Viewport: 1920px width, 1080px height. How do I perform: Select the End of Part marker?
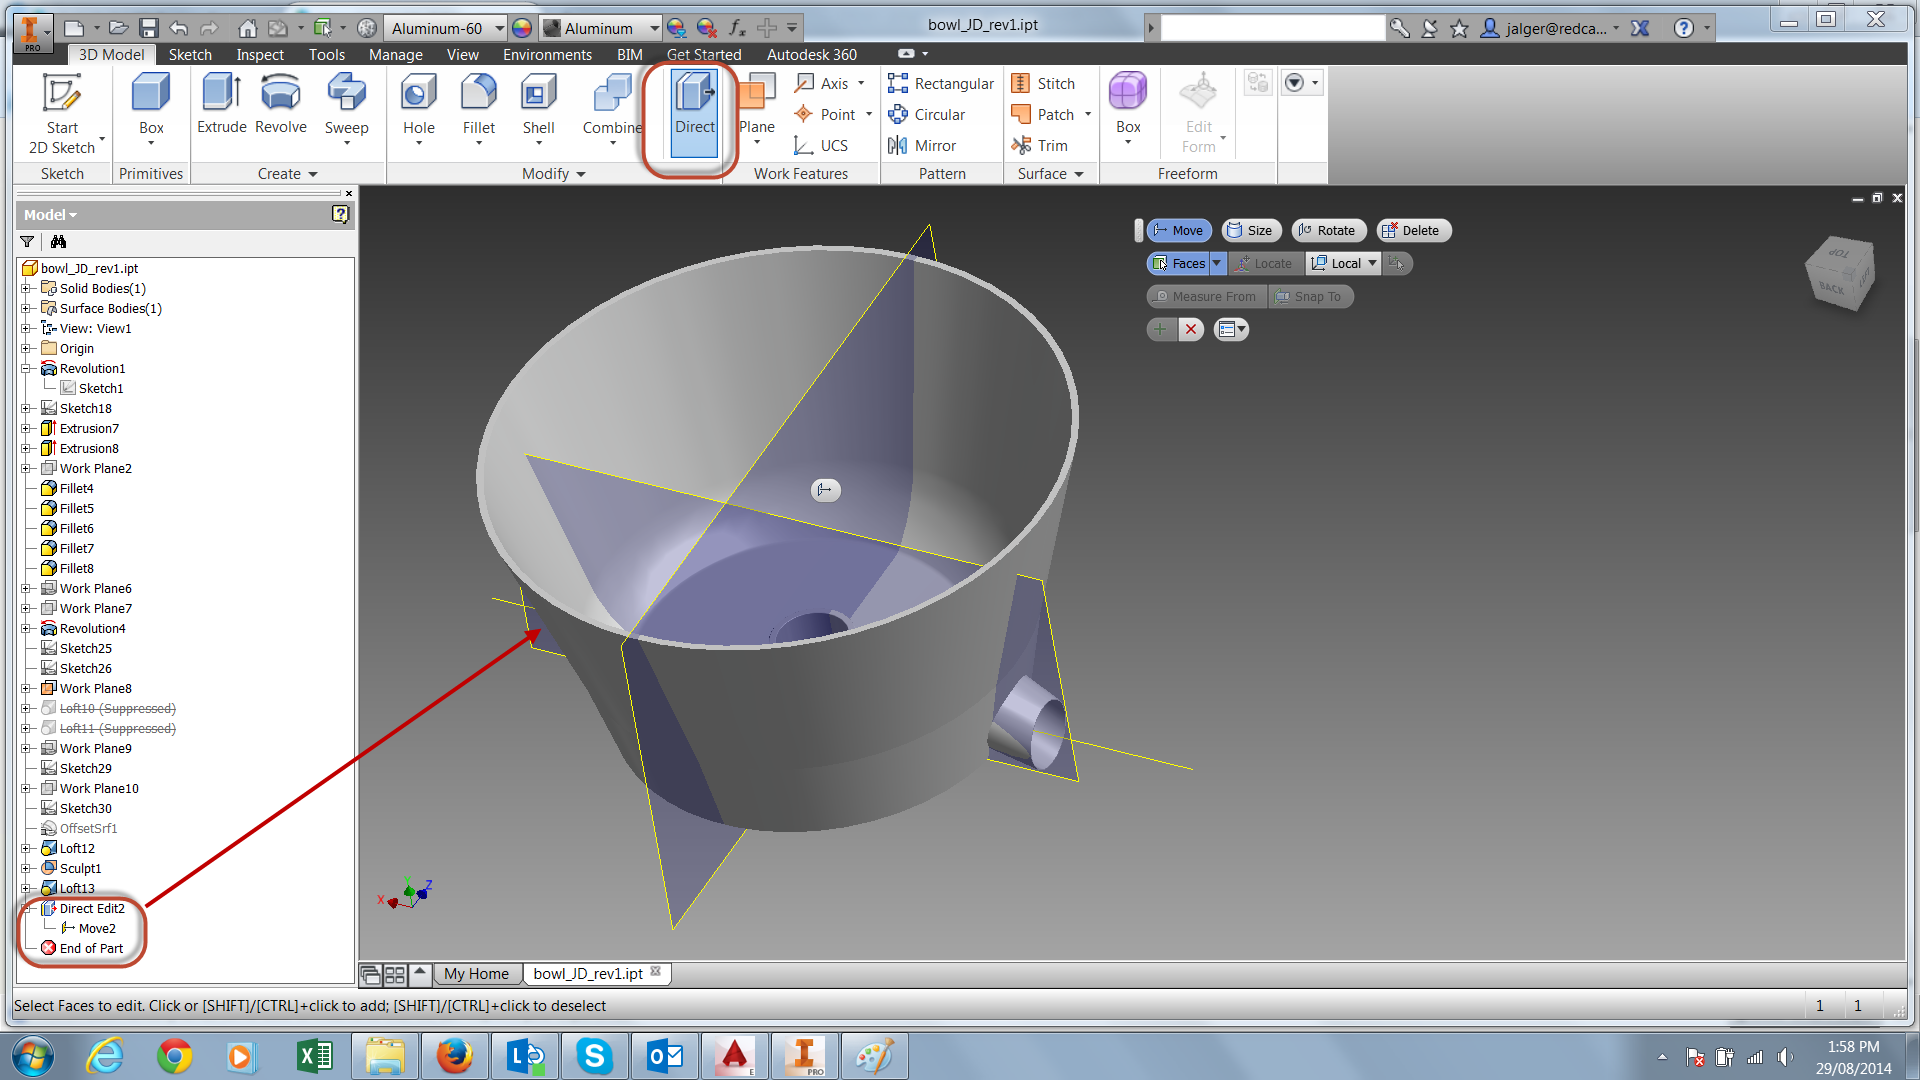point(82,949)
